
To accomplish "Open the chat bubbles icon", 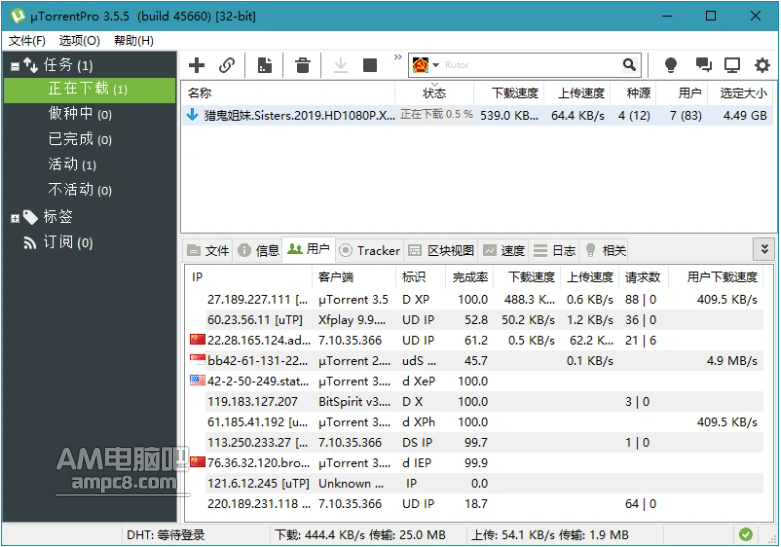I will [703, 64].
